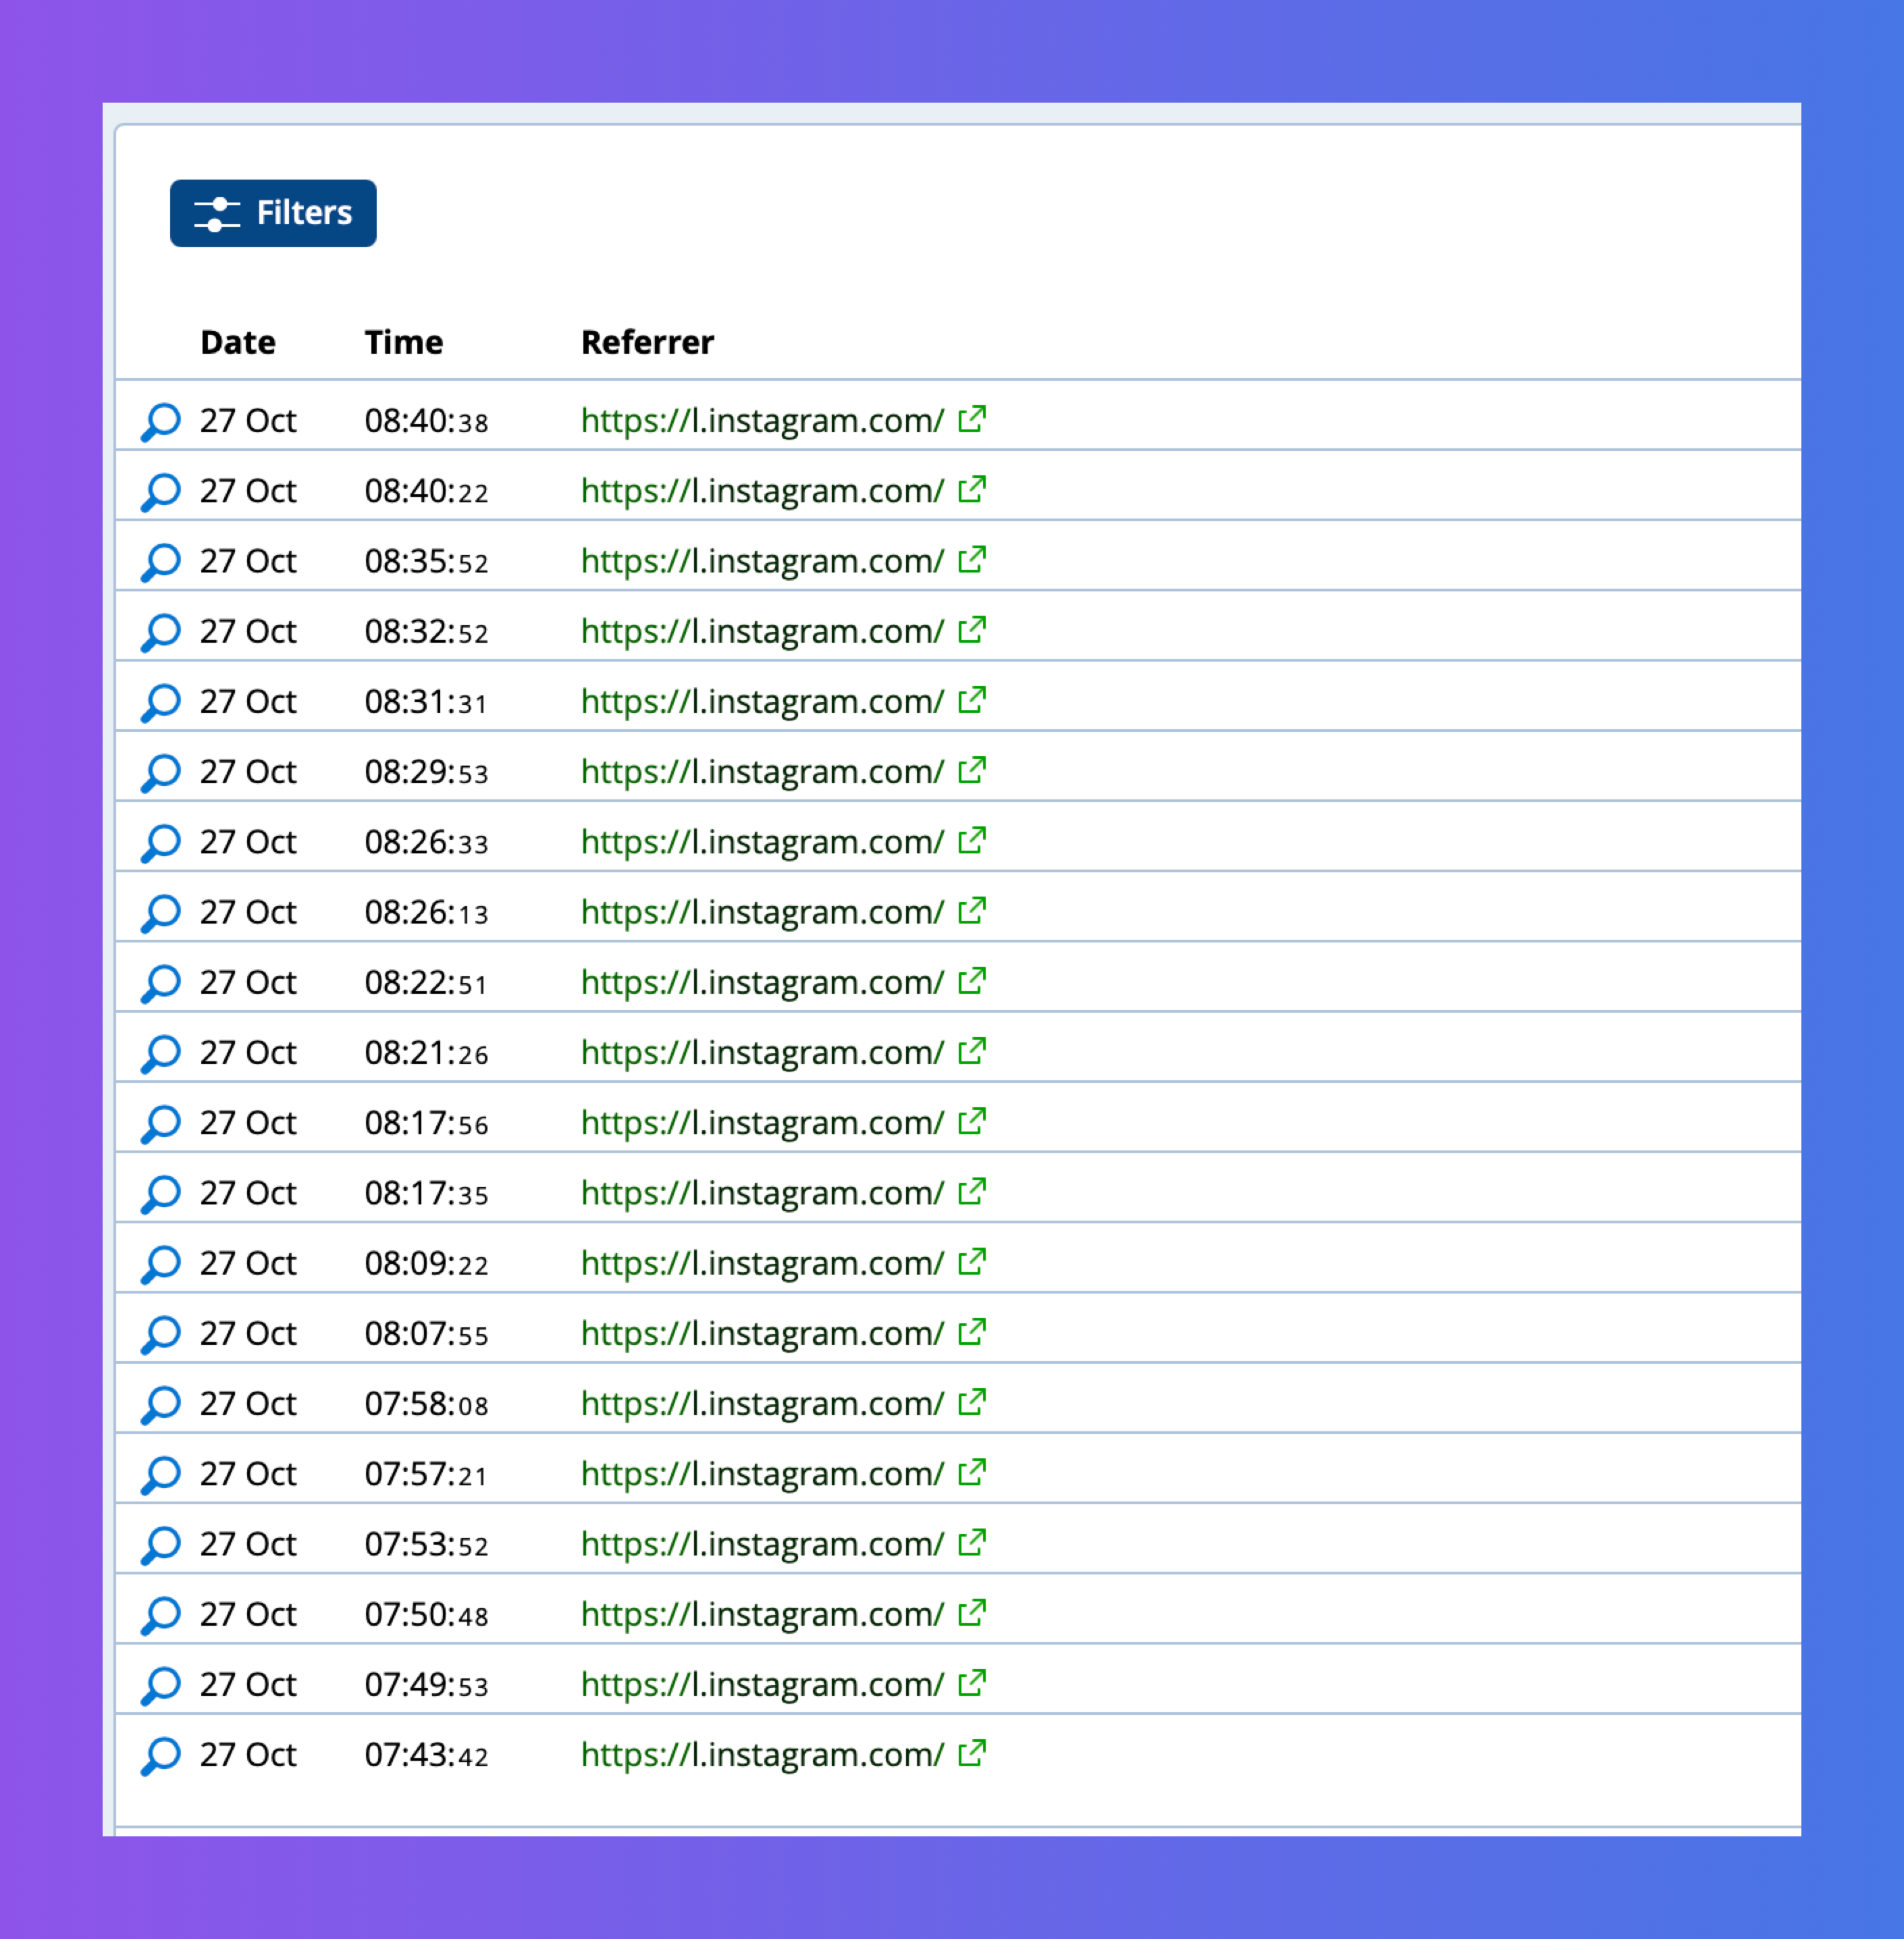Open external link icon on the 08:21:26 row
1904x1939 pixels.
tap(971, 1051)
